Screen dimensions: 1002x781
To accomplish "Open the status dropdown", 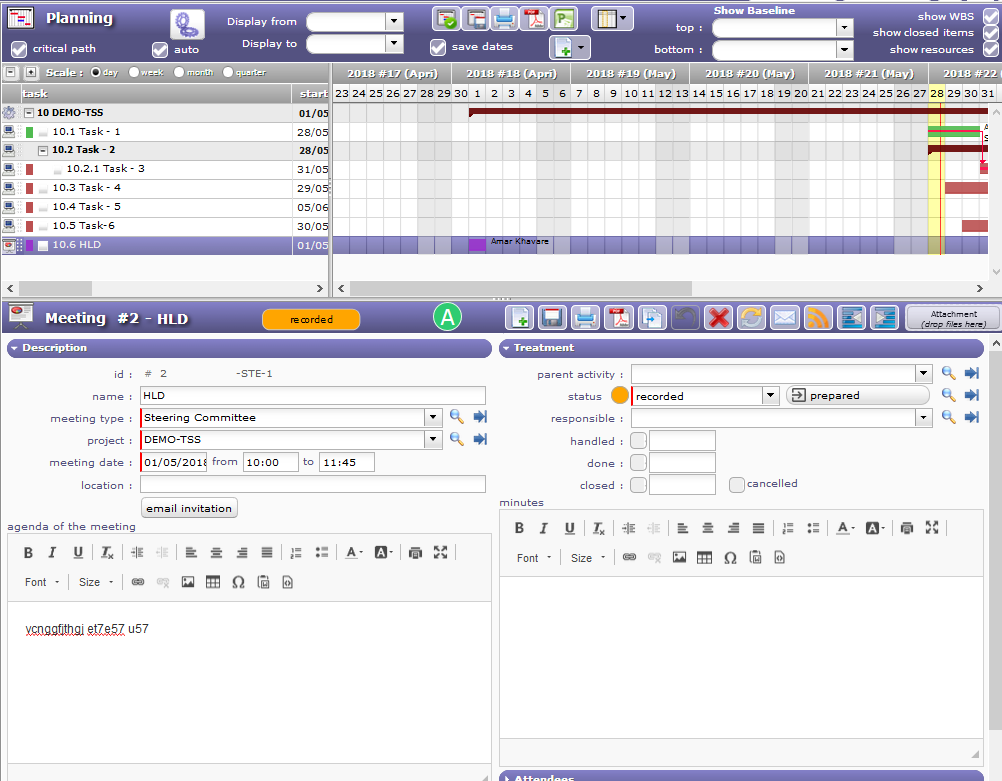I will tap(770, 396).
